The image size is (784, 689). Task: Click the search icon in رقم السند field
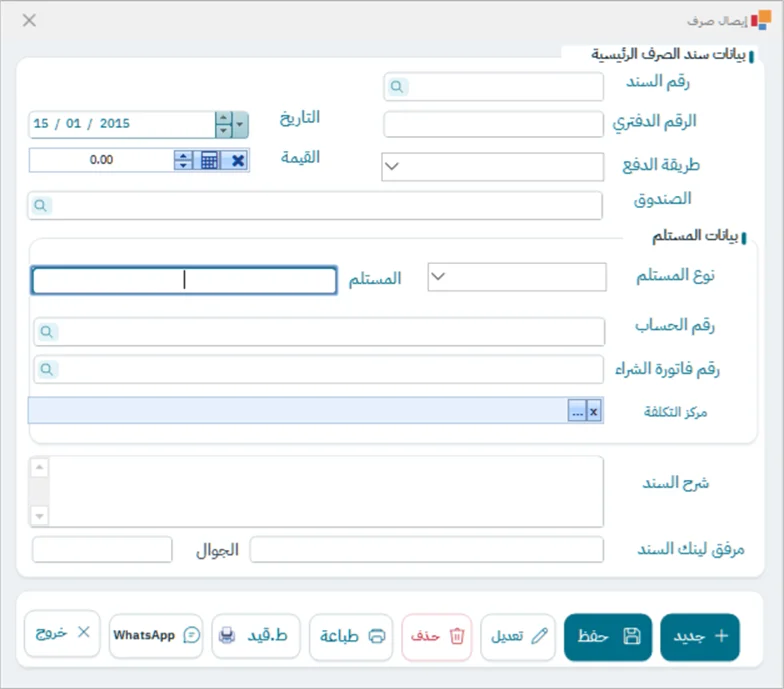[397, 87]
